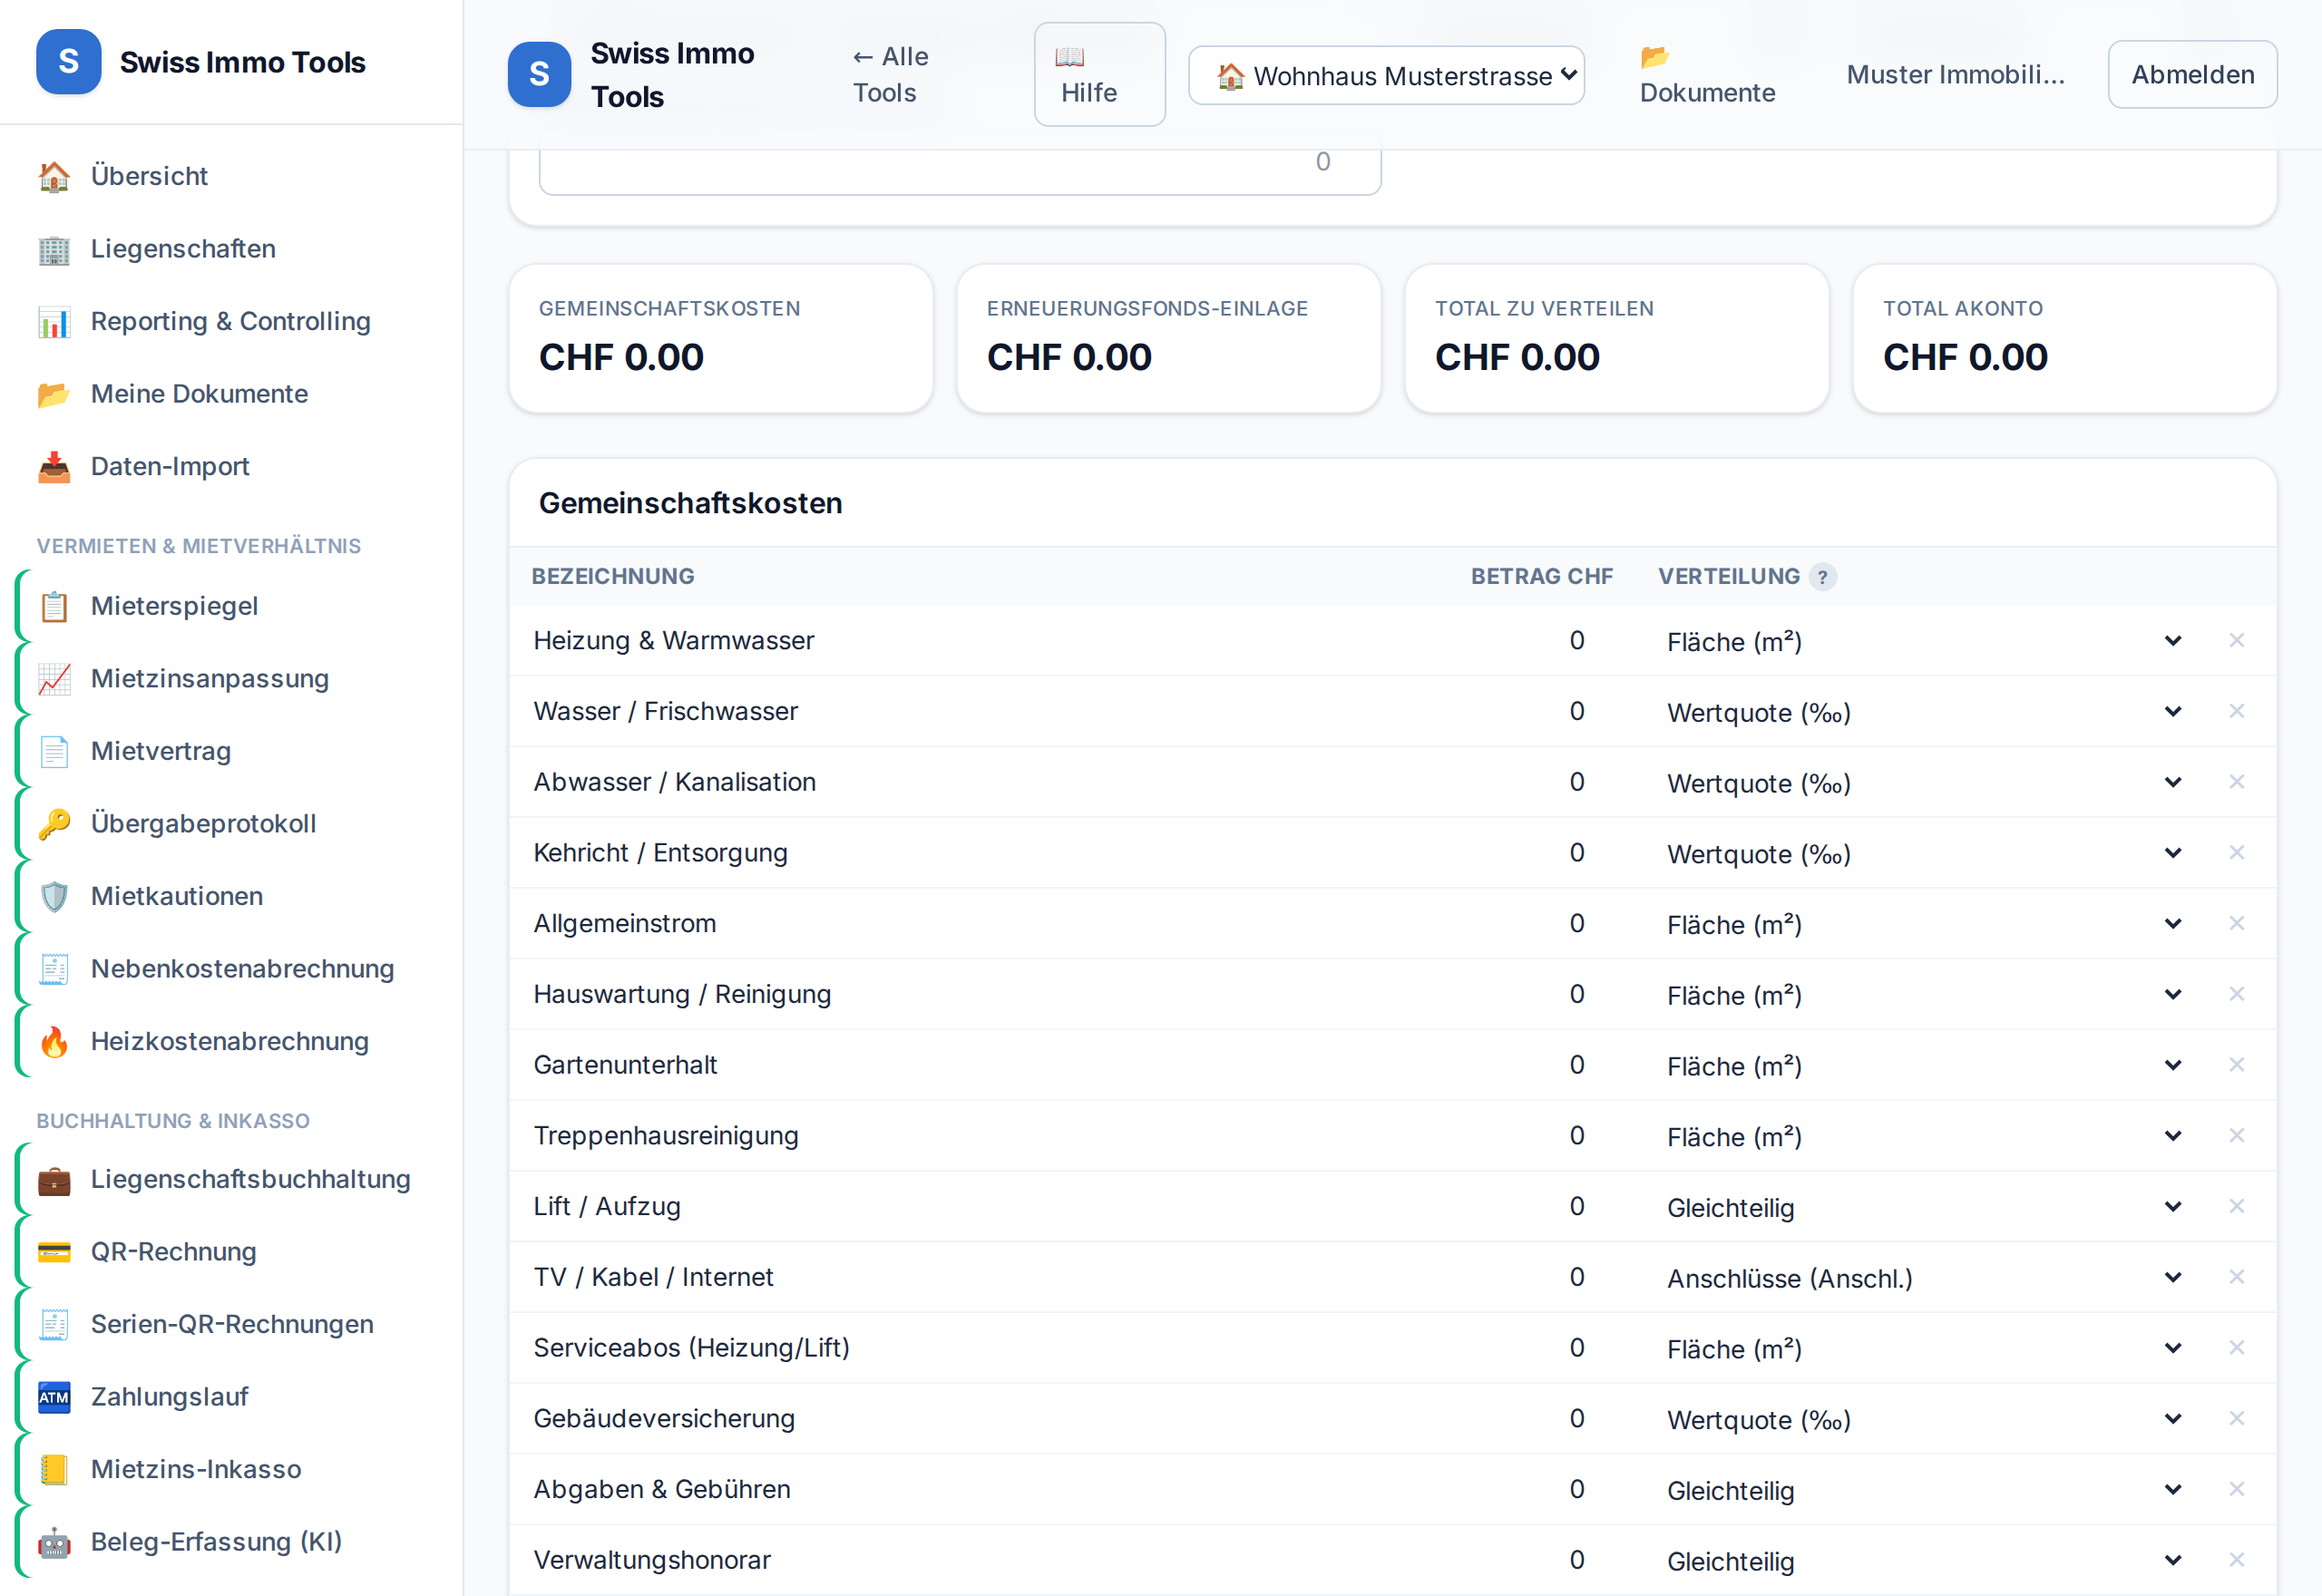The image size is (2322, 1596).
Task: Click the Heizkostenabrechnung flame icon
Action: (54, 1041)
